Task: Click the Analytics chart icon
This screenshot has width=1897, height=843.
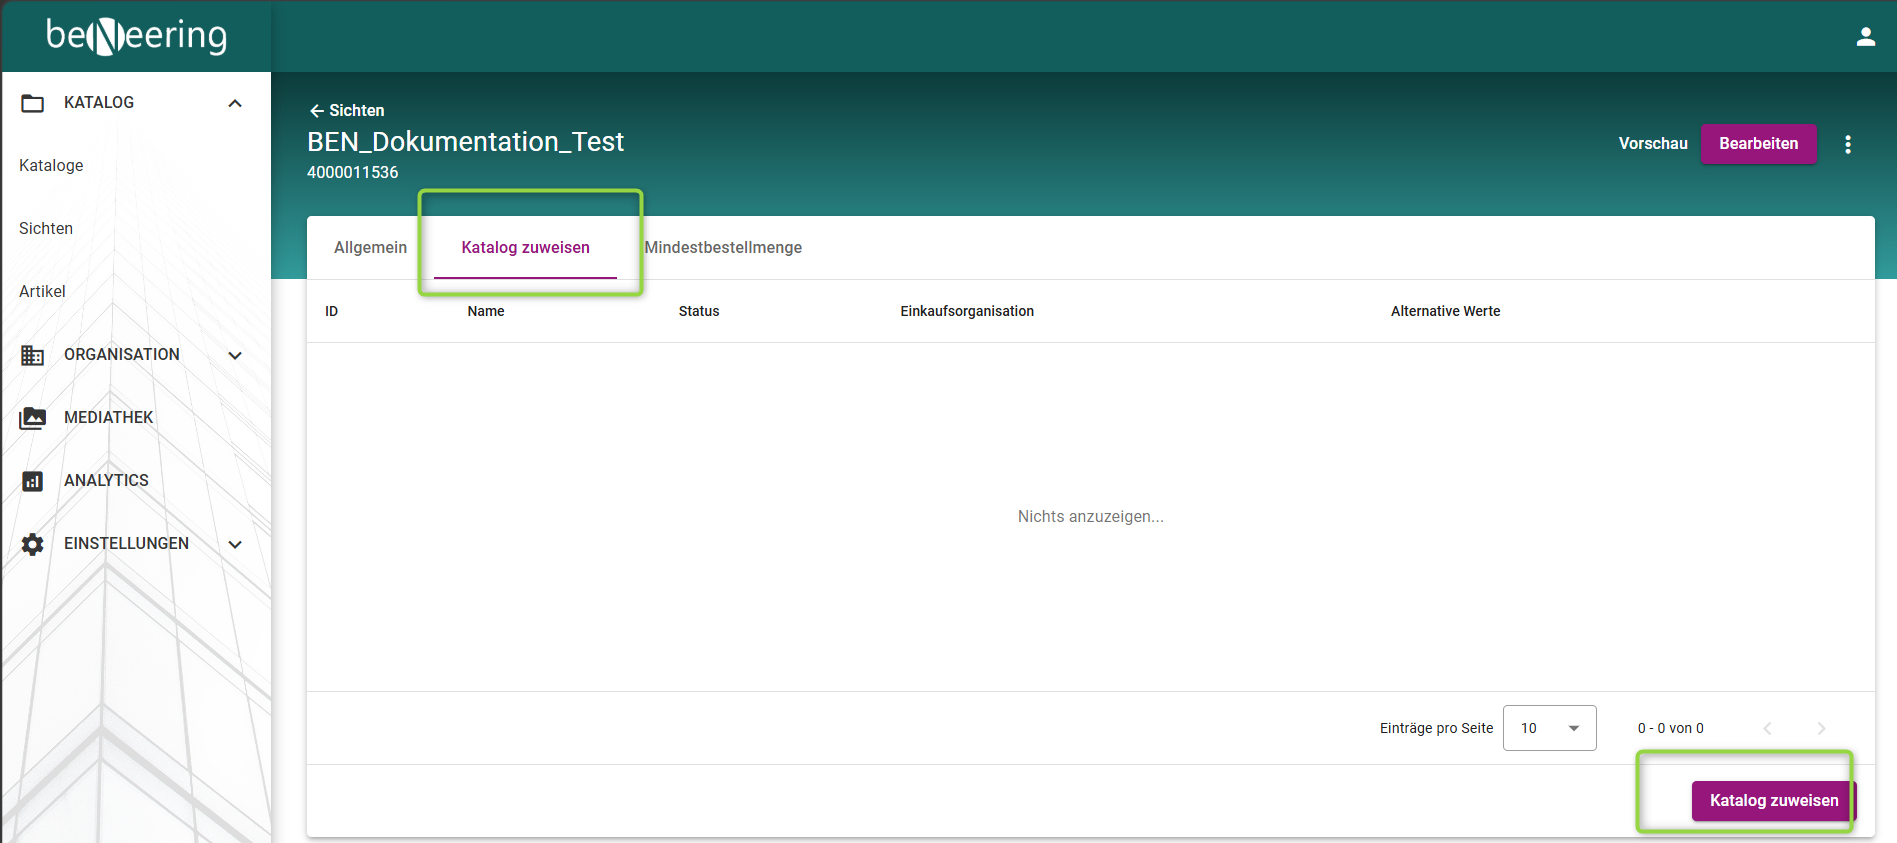Action: [x=33, y=481]
